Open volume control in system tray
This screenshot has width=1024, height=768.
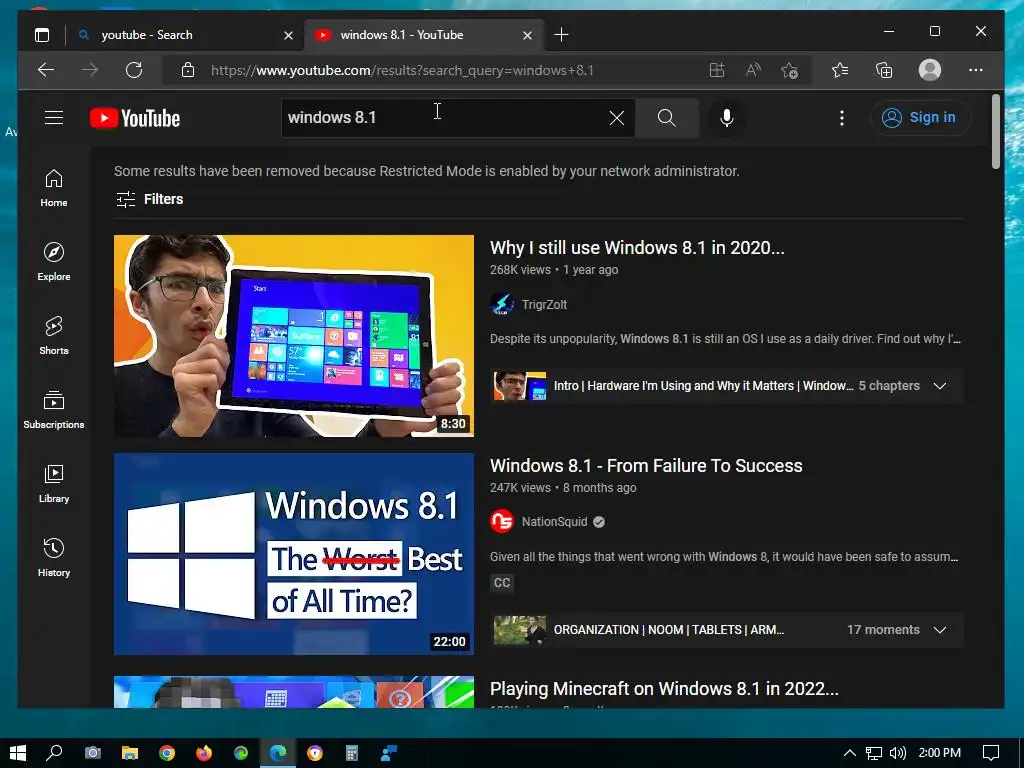coord(898,753)
